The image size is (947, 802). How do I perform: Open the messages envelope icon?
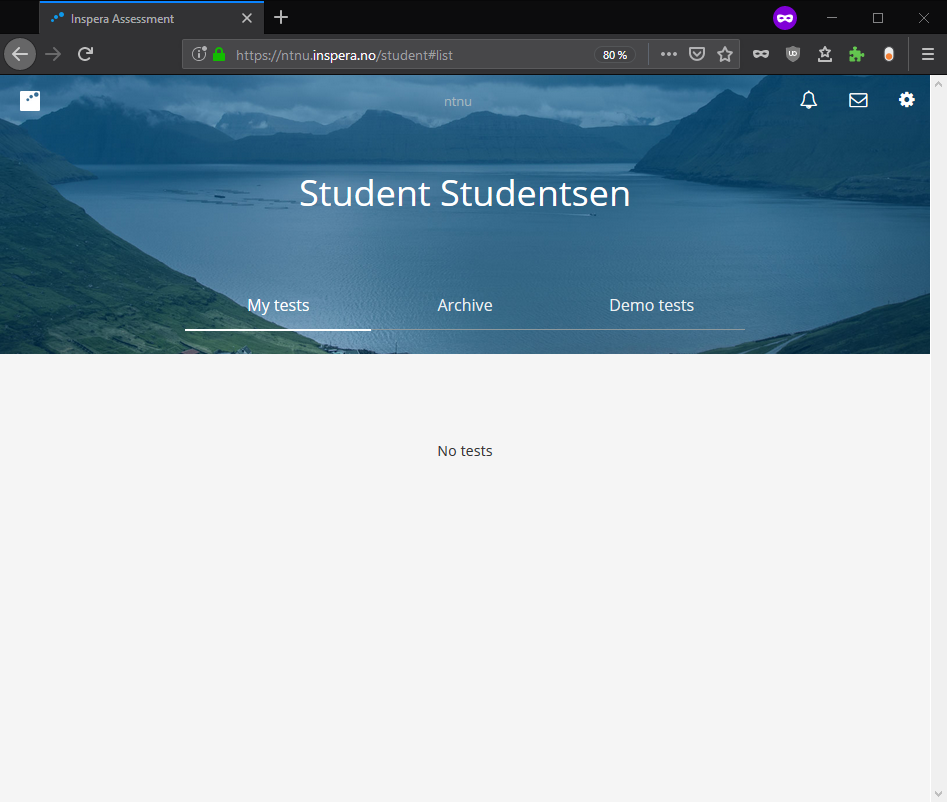click(x=858, y=100)
